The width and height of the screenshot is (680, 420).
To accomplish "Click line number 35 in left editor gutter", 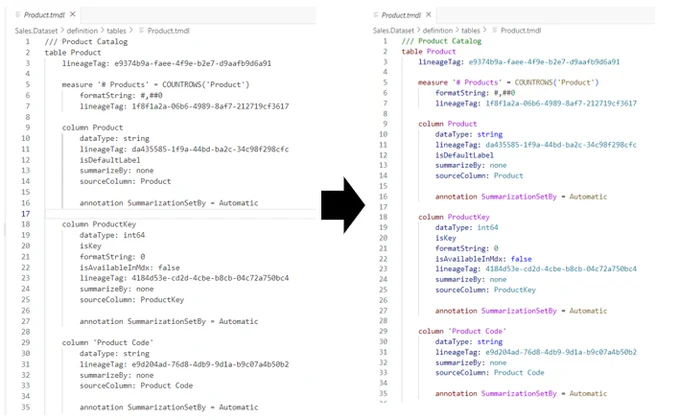I will (26, 407).
